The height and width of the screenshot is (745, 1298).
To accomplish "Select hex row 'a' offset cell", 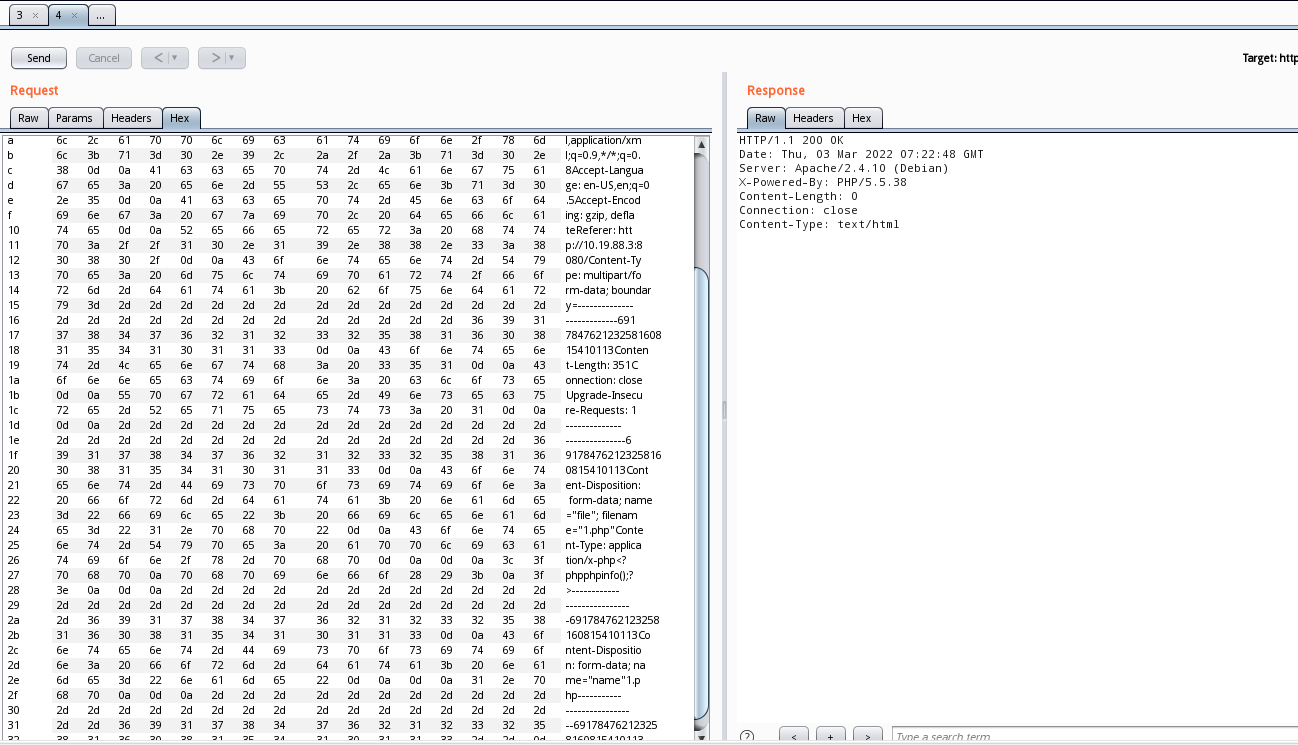I will point(11,140).
